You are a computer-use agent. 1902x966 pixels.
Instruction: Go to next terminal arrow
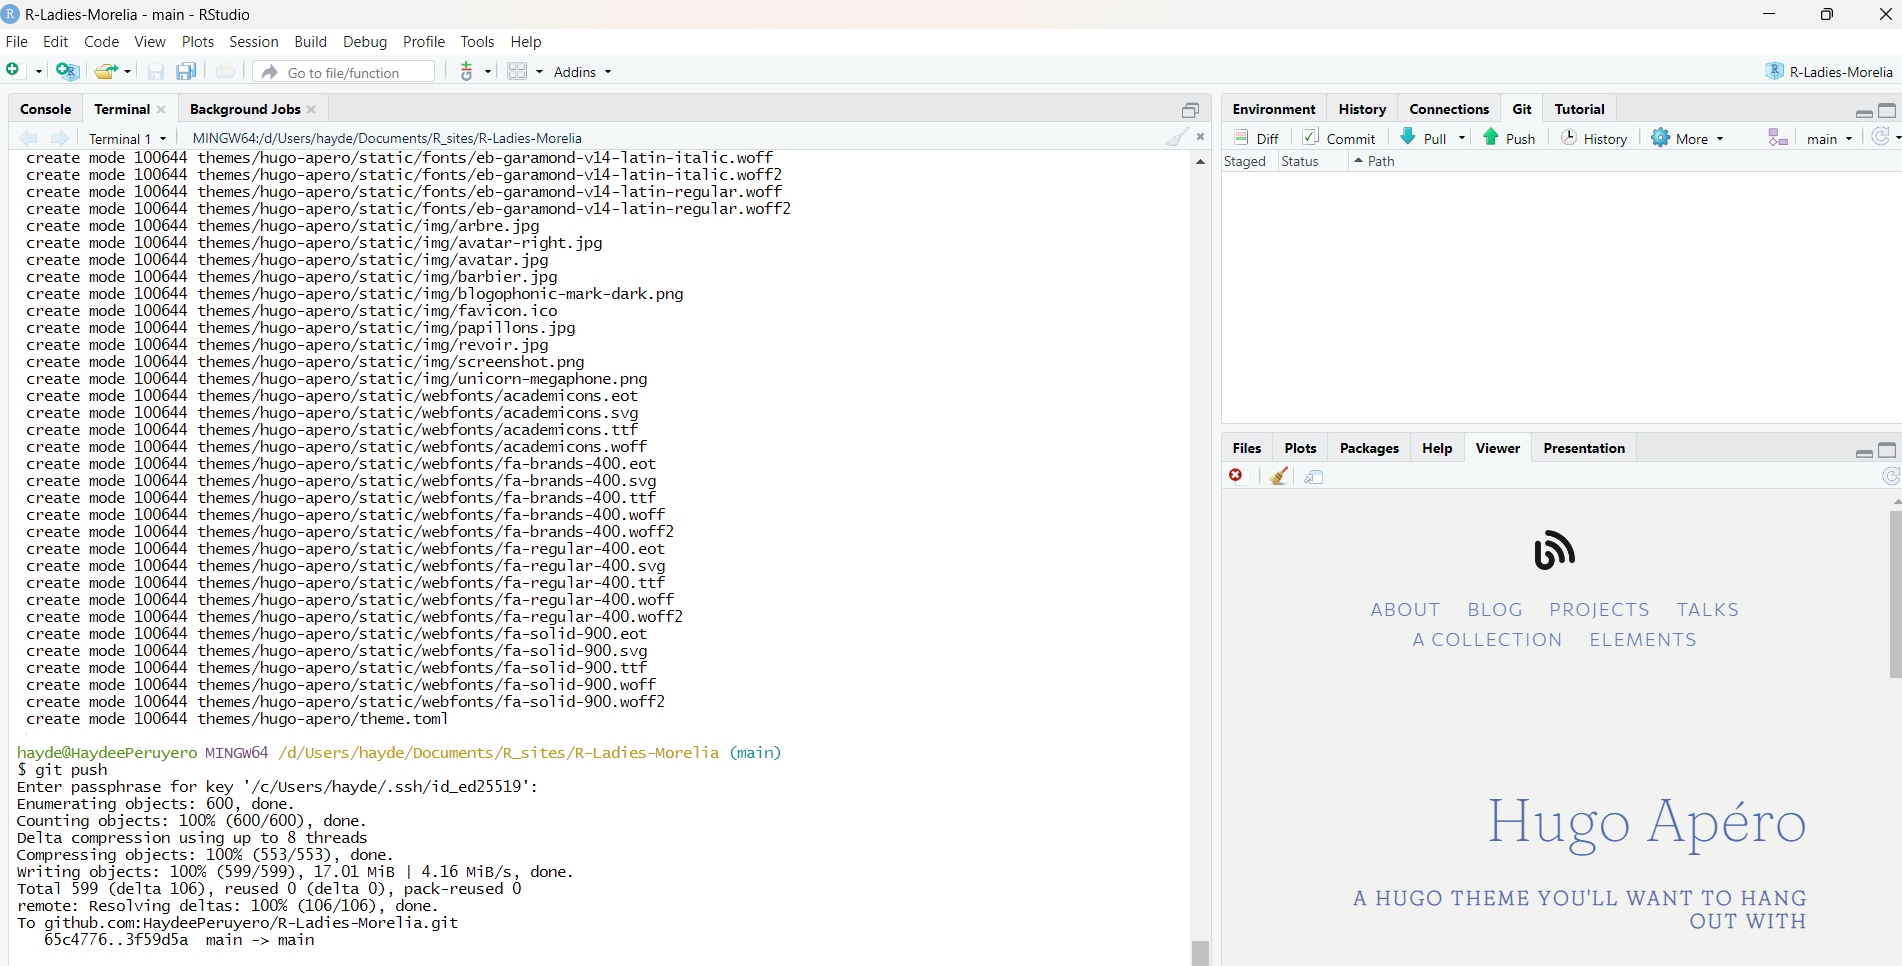pyautogui.click(x=60, y=138)
